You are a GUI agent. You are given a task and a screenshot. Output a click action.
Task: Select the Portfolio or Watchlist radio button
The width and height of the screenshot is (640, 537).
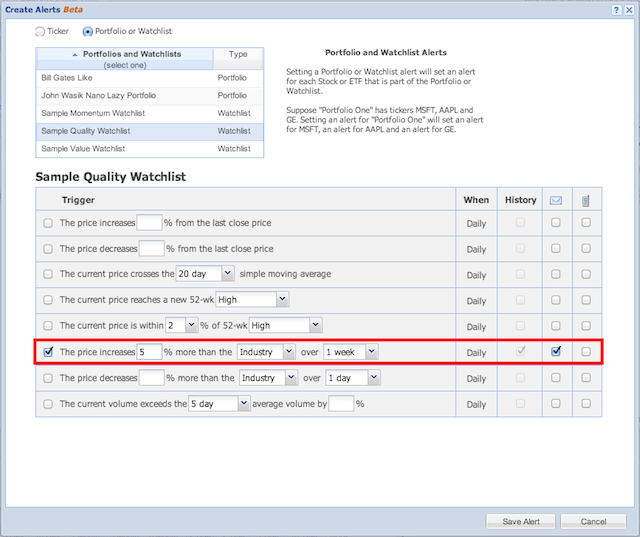click(x=87, y=31)
